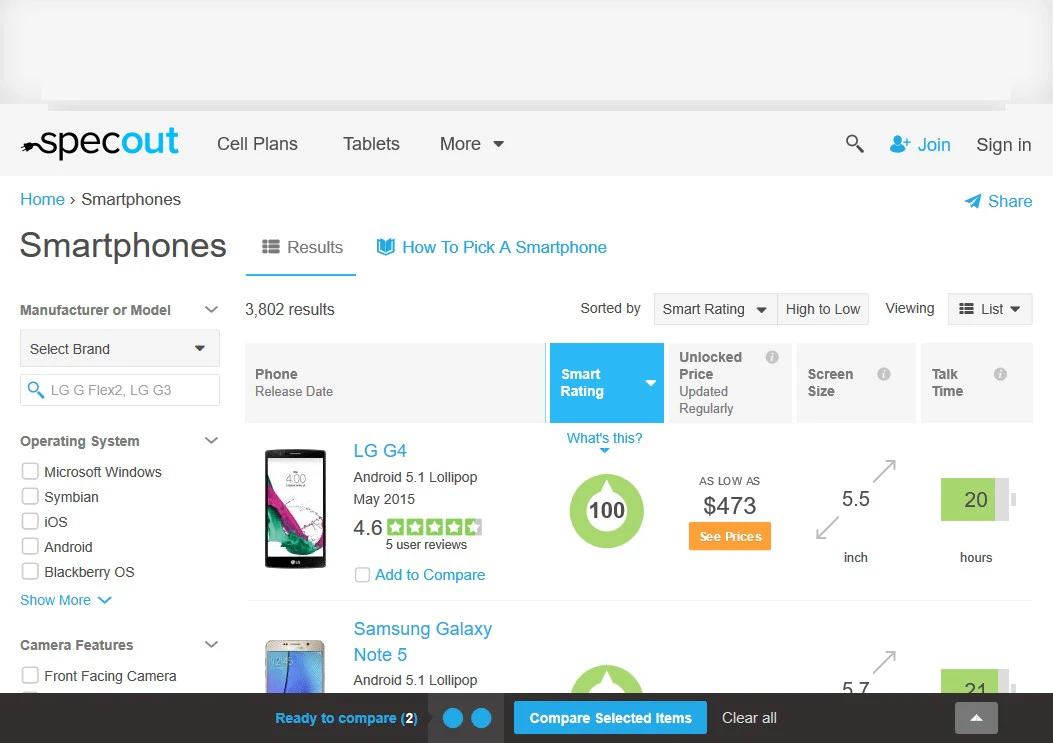Click the Screen Size column header
The image size is (1053, 743).
[856, 383]
